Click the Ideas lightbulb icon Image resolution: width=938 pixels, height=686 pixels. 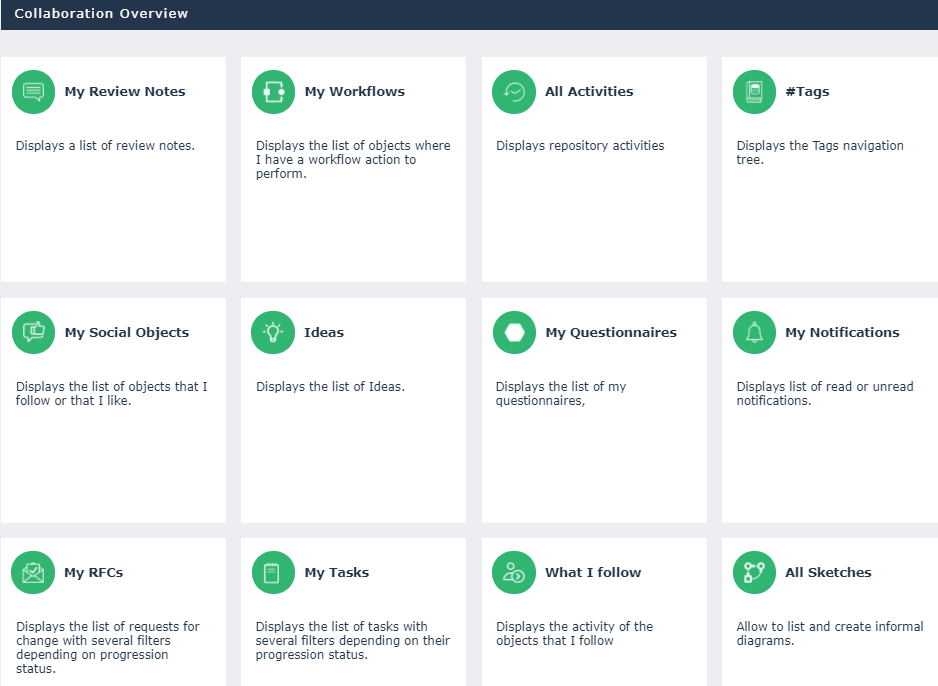point(273,332)
